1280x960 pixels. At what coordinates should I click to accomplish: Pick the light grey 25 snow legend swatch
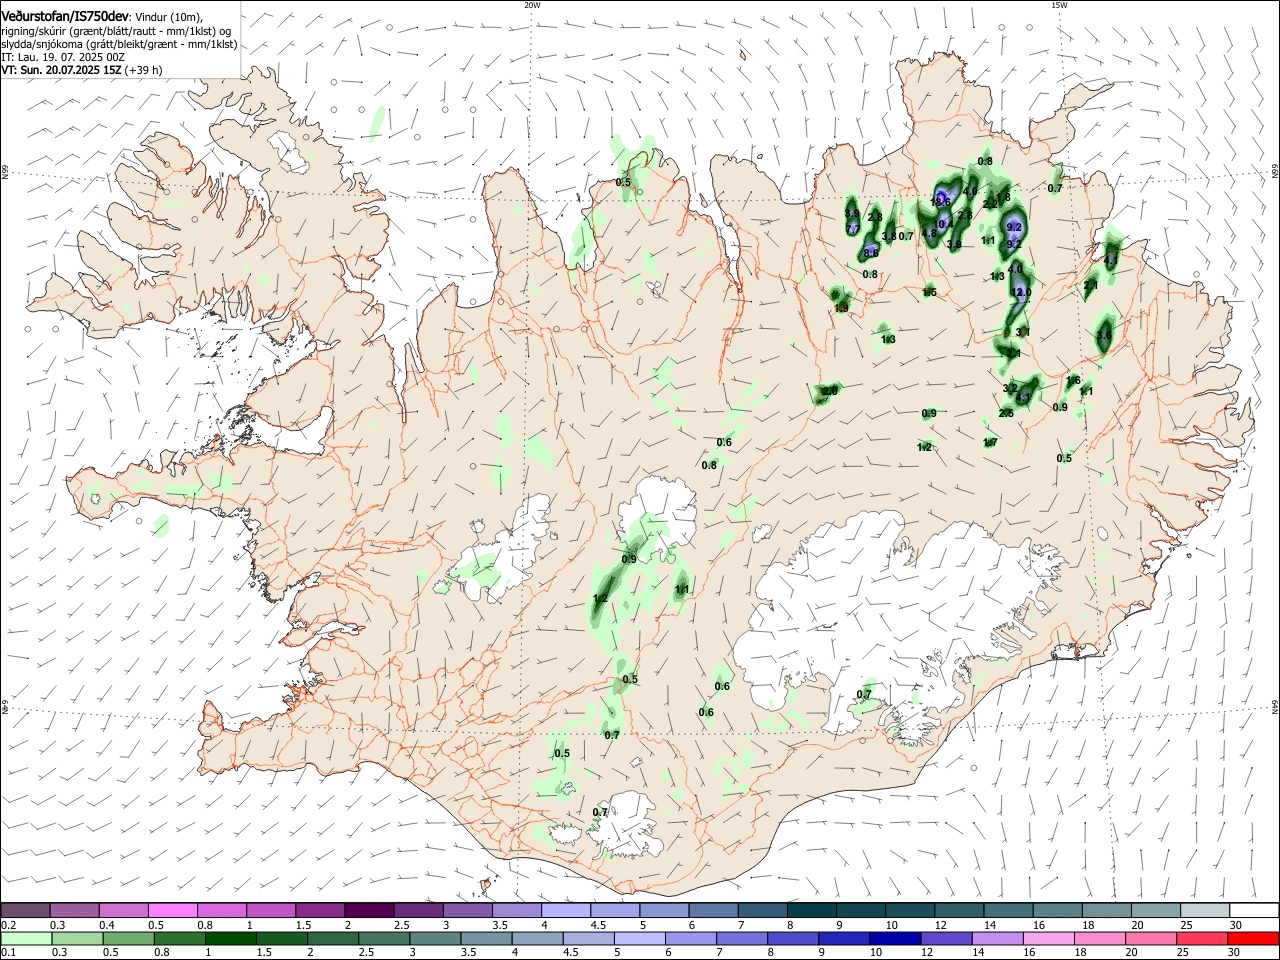coord(1205,911)
